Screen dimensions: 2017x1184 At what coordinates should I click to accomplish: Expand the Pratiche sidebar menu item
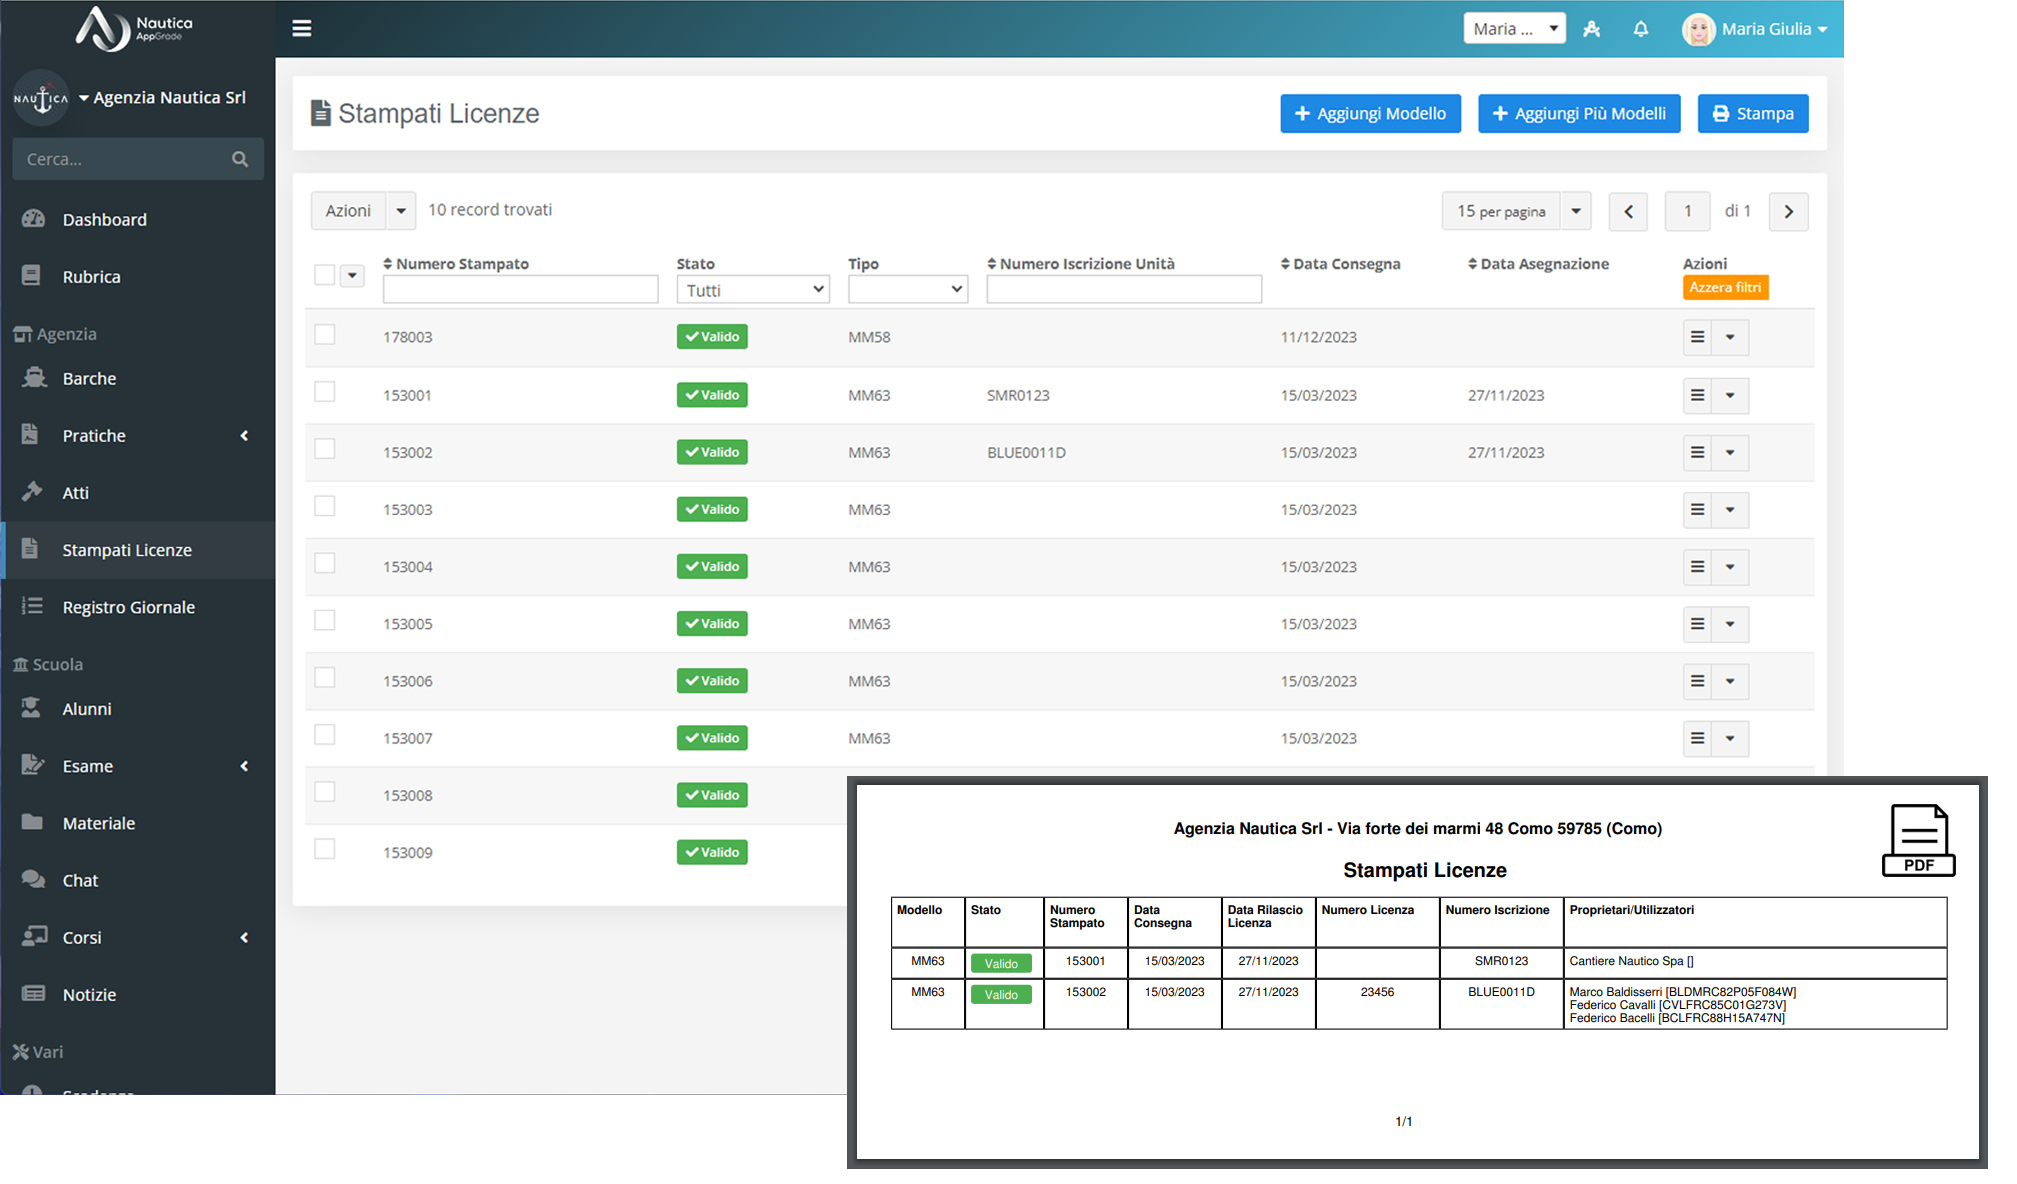coord(94,436)
